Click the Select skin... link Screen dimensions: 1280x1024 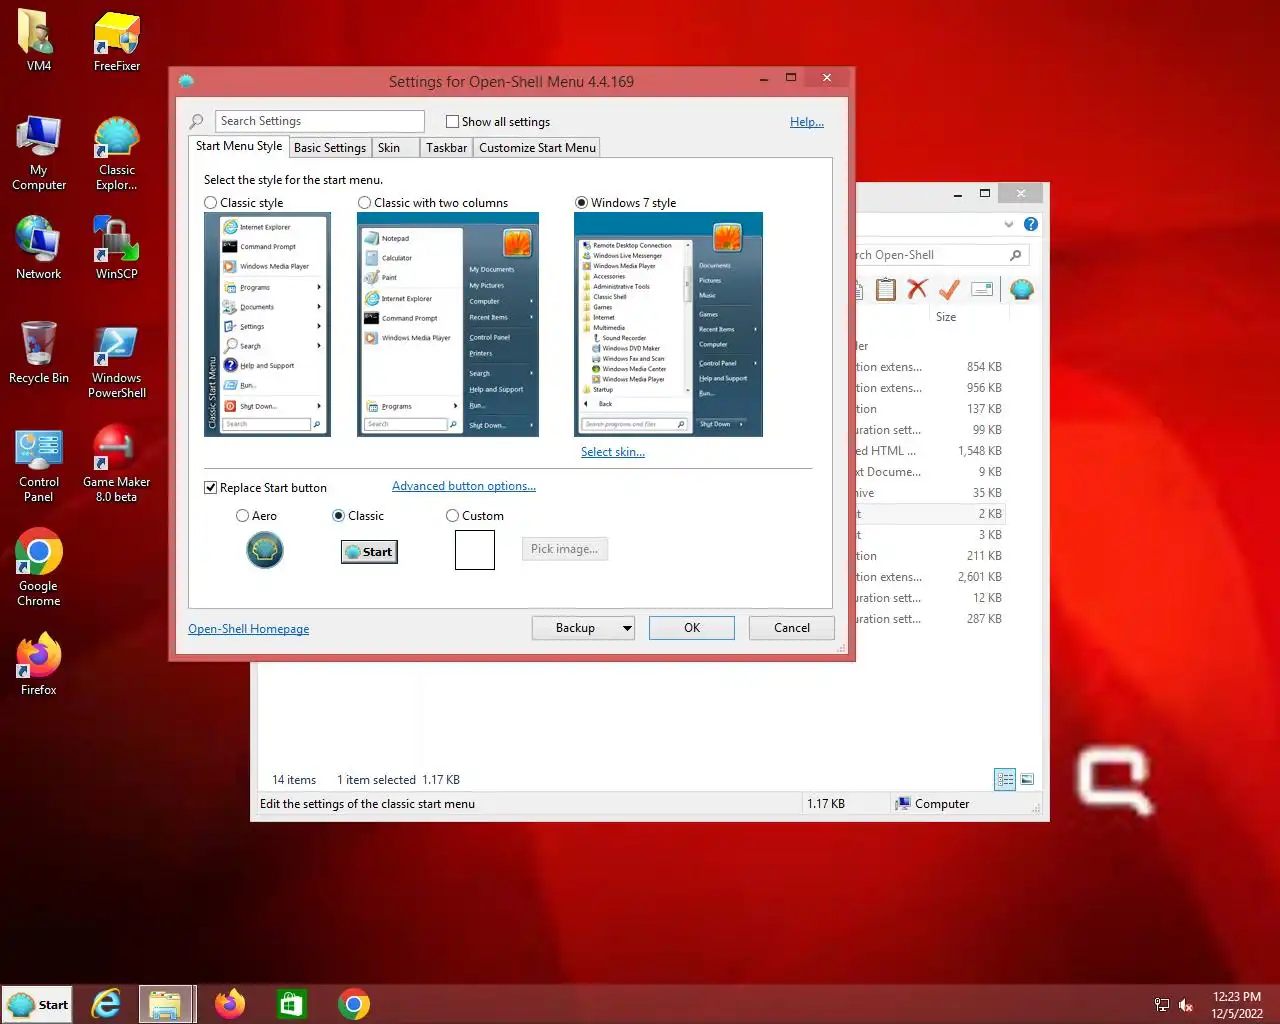[613, 452]
